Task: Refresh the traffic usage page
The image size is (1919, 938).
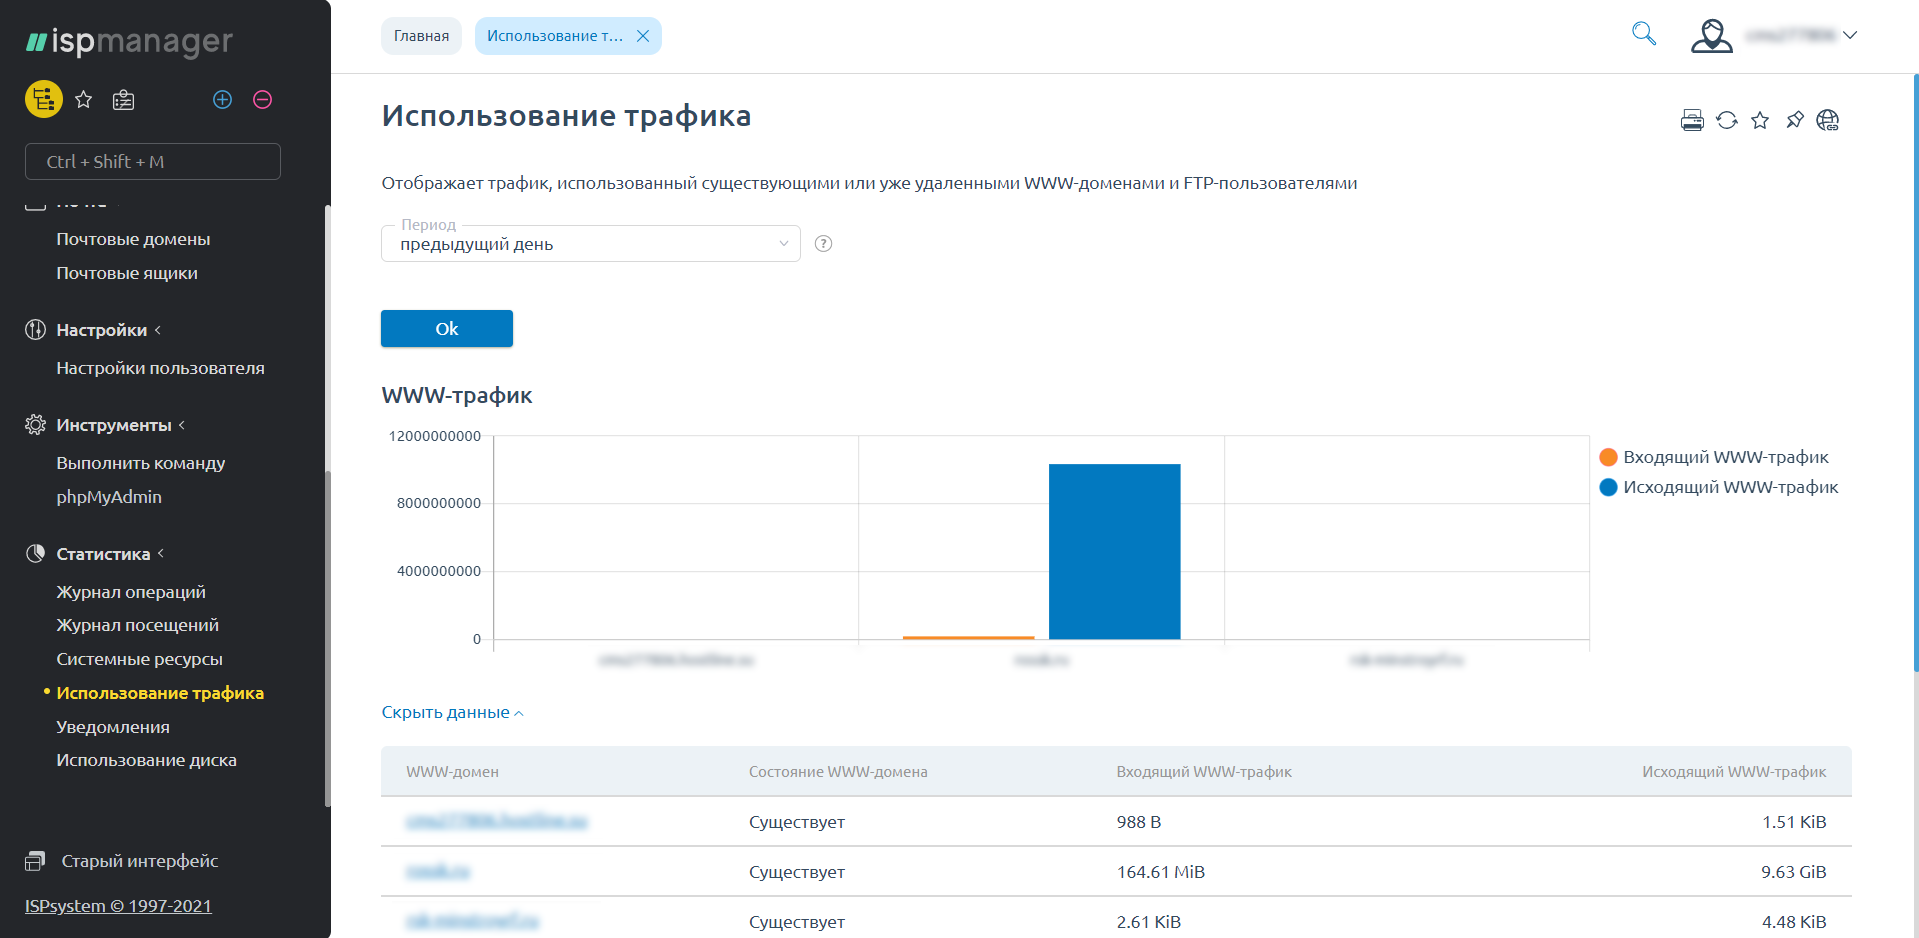Action: click(1726, 121)
